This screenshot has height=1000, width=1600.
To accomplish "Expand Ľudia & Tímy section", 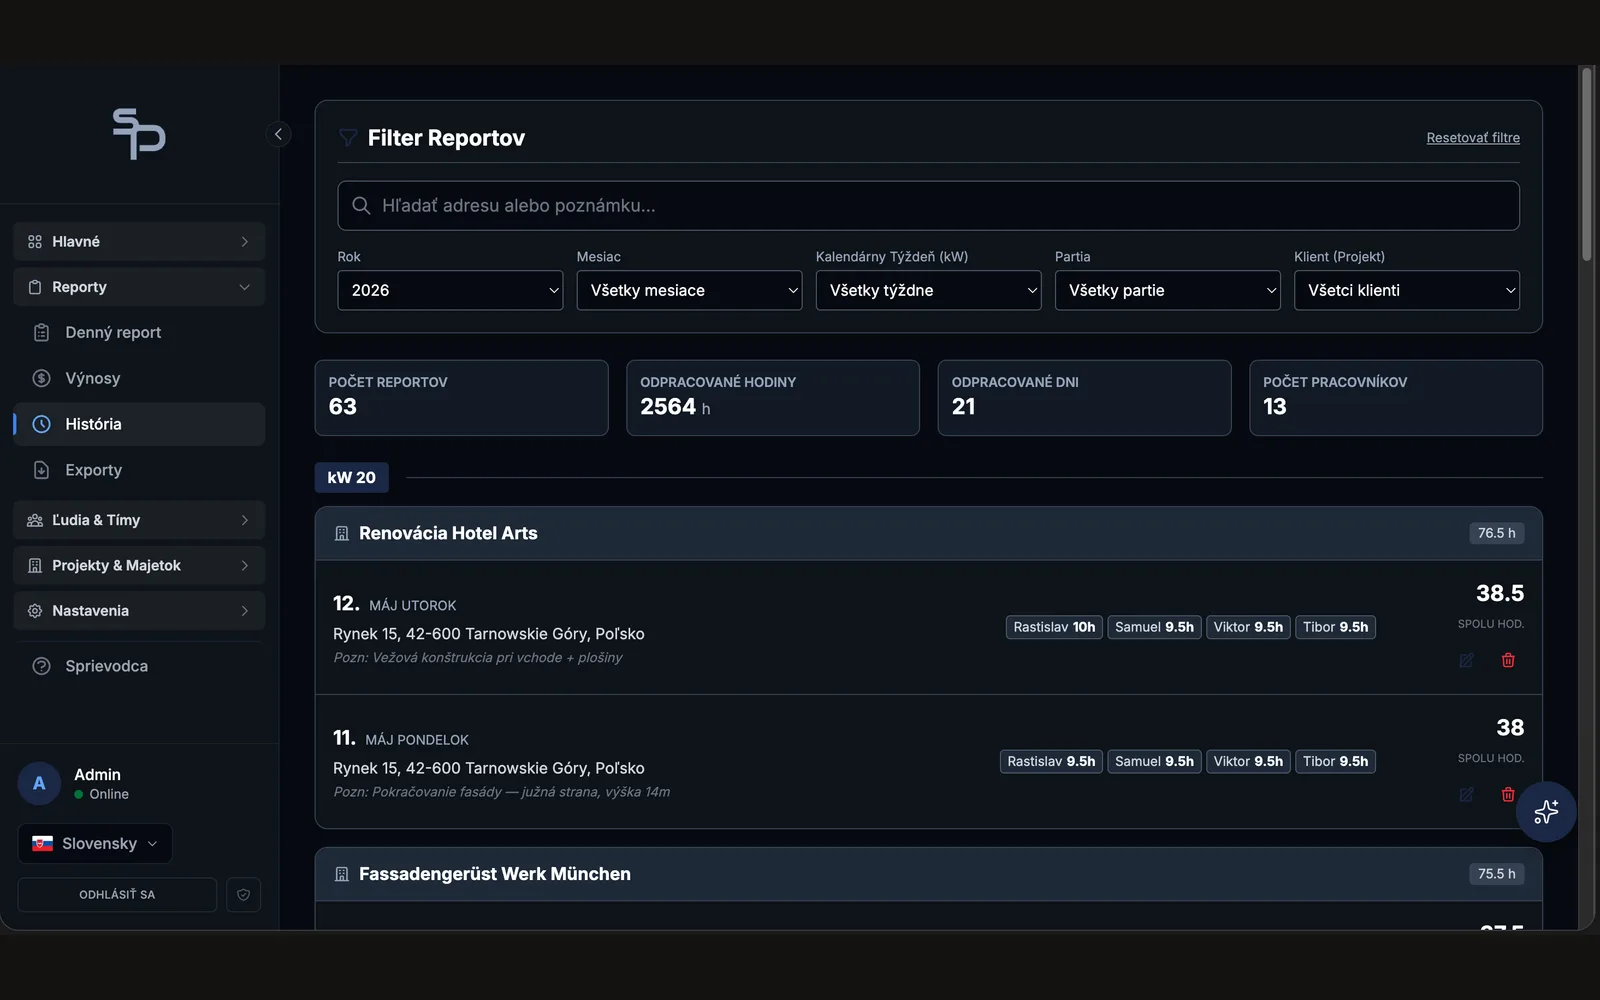I will (x=139, y=520).
